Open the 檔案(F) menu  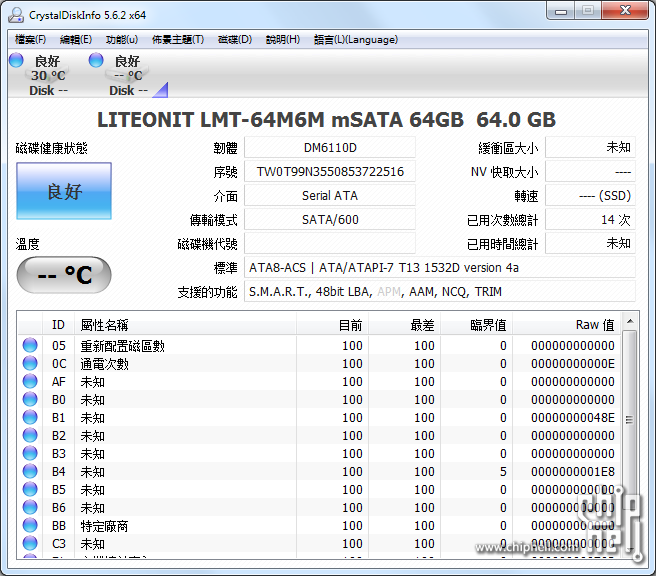[30, 40]
